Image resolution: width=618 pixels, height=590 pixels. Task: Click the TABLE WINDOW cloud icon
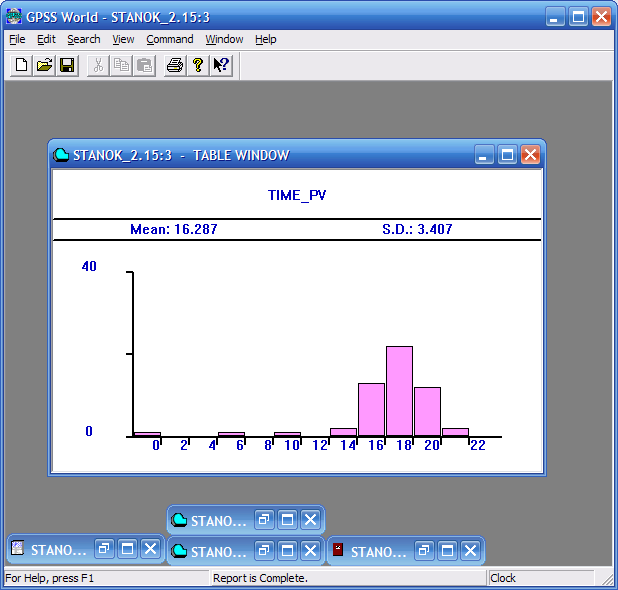(61, 155)
